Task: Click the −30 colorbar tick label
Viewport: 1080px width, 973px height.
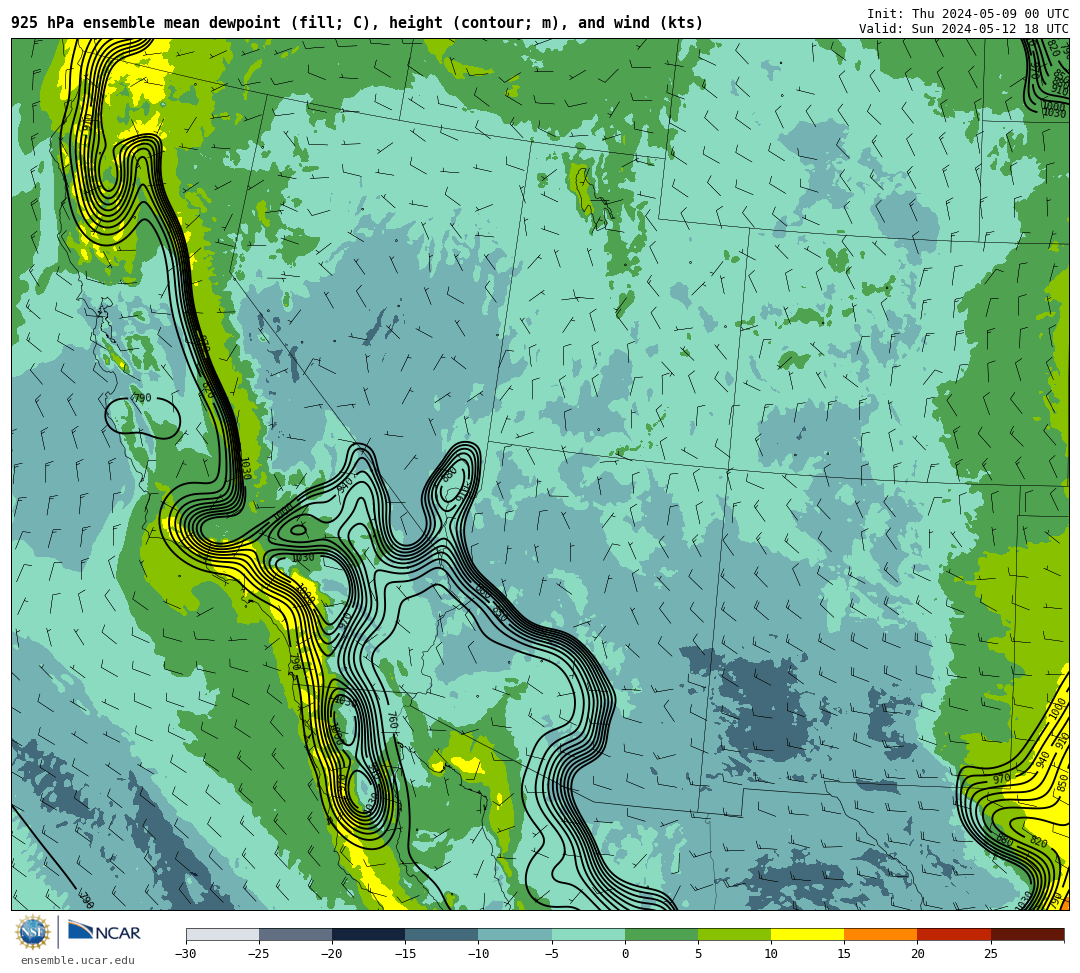Action: click(186, 954)
